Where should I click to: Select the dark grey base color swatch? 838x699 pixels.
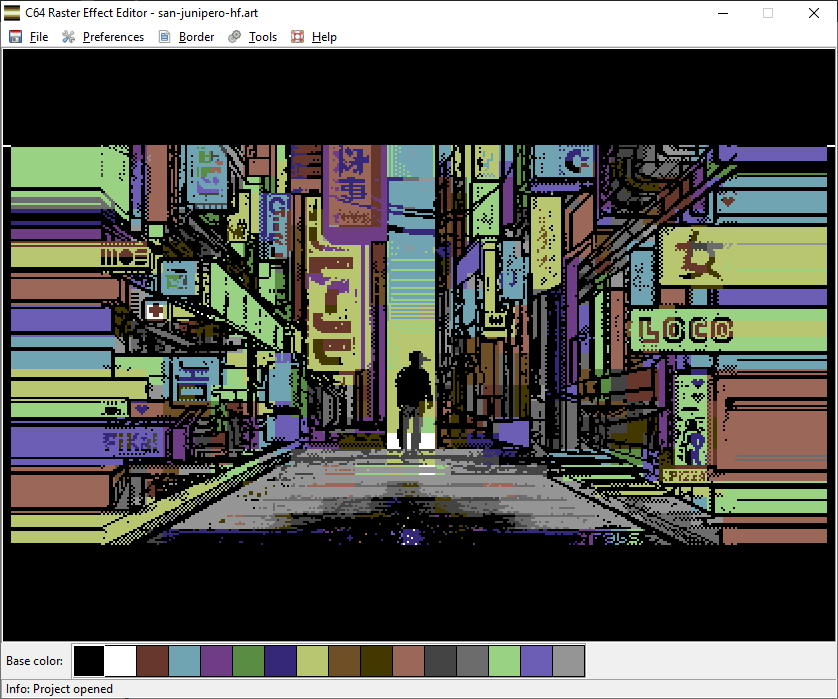pos(440,661)
